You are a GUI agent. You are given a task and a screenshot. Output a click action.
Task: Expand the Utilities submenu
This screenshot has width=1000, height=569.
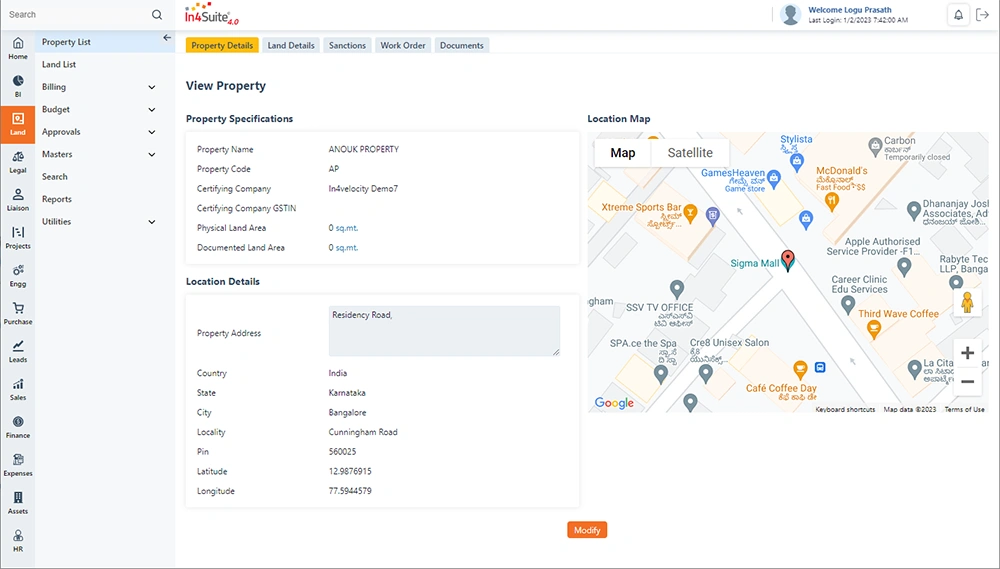click(152, 222)
